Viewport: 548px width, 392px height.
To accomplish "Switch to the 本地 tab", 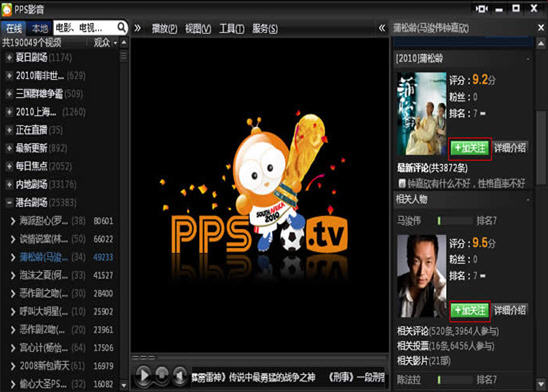I will [x=39, y=28].
